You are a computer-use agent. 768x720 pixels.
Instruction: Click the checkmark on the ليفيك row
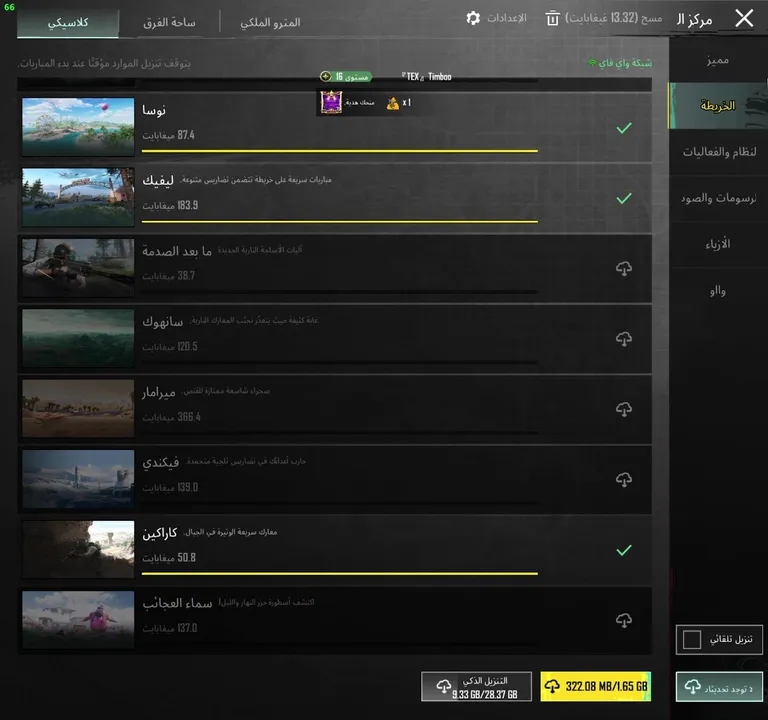624,198
